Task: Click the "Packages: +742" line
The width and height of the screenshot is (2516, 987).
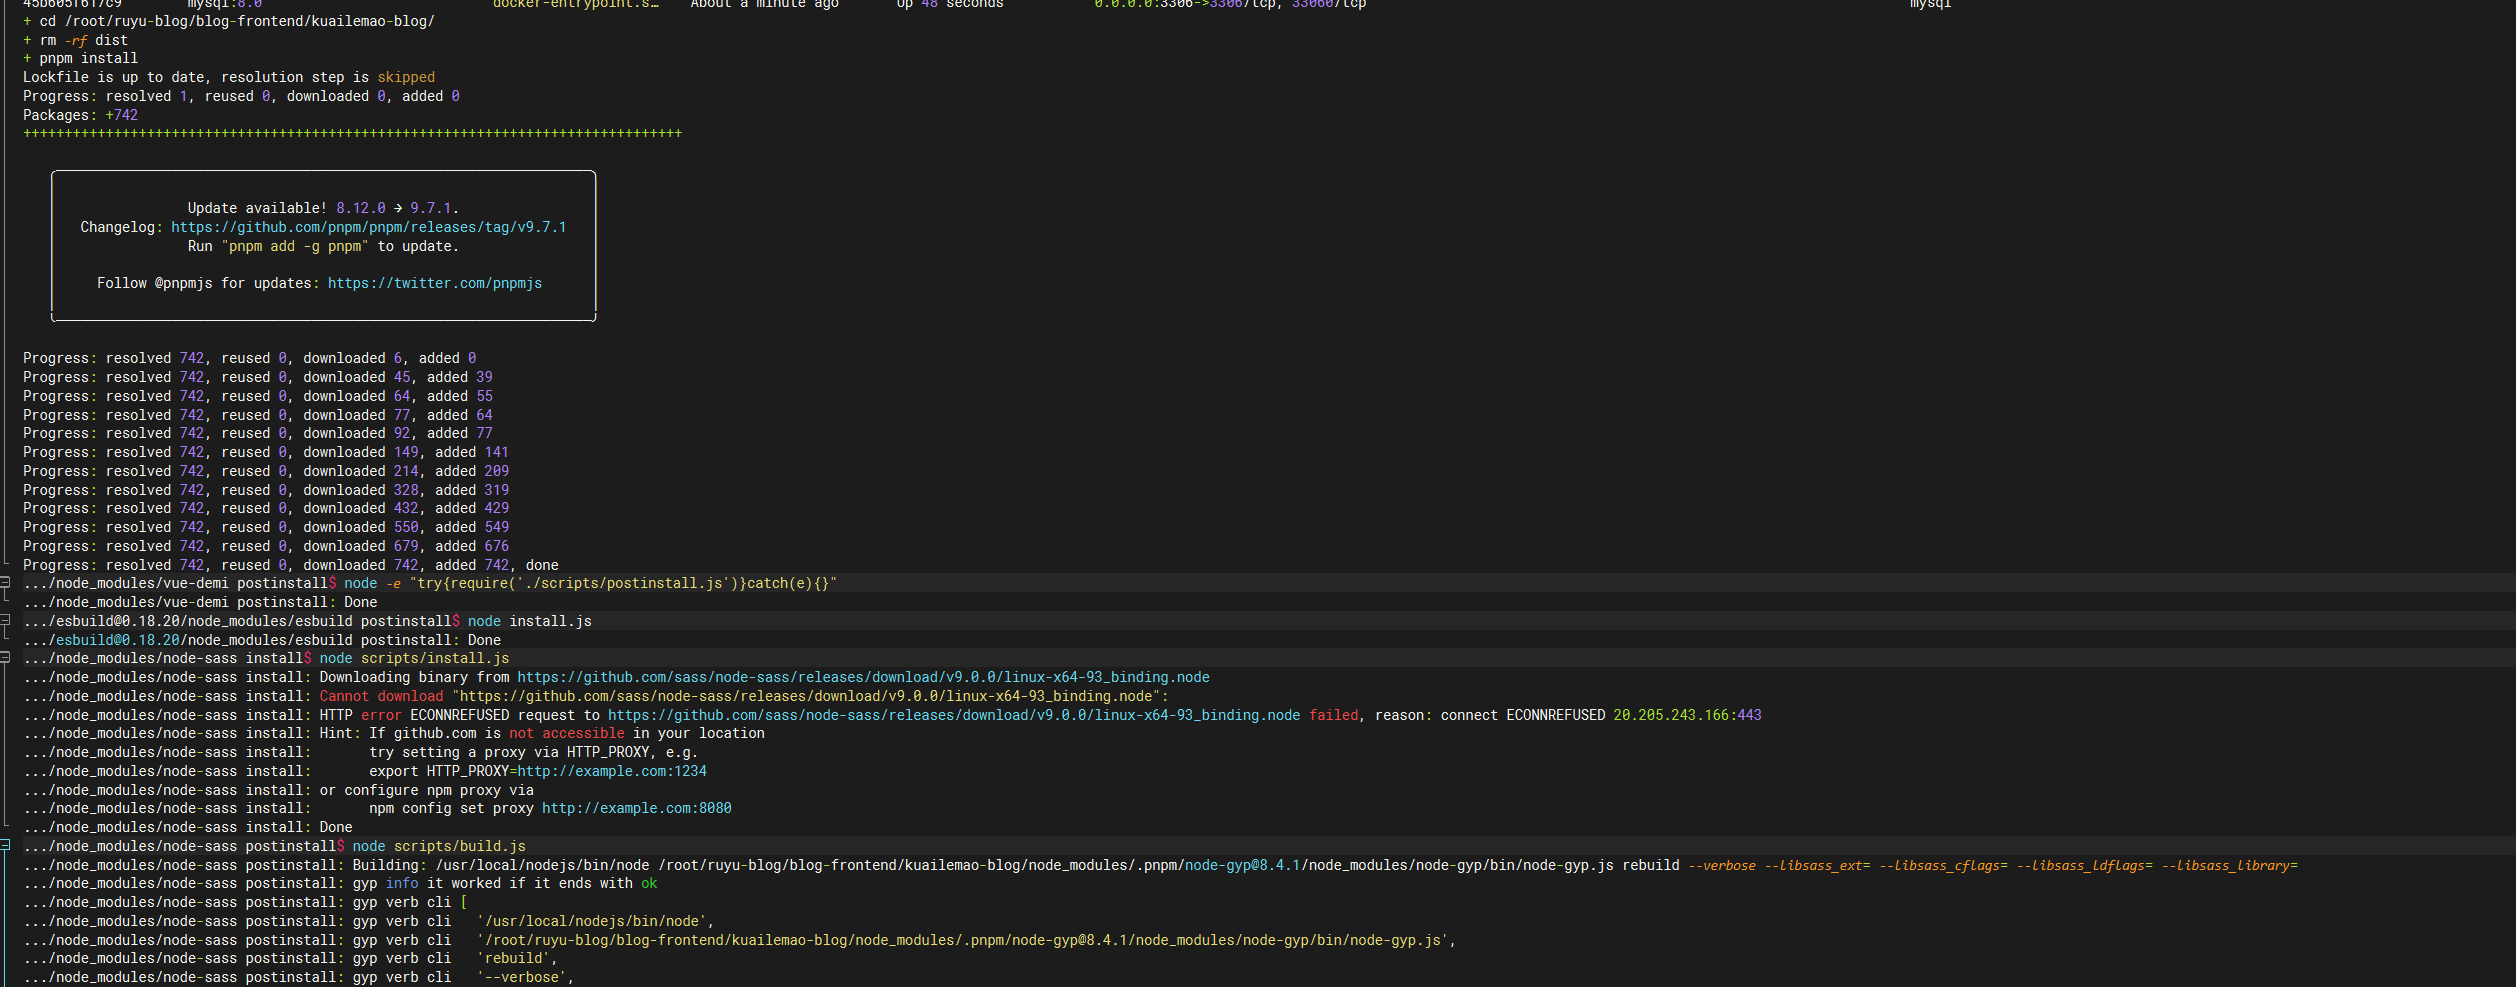Action: click(x=80, y=115)
